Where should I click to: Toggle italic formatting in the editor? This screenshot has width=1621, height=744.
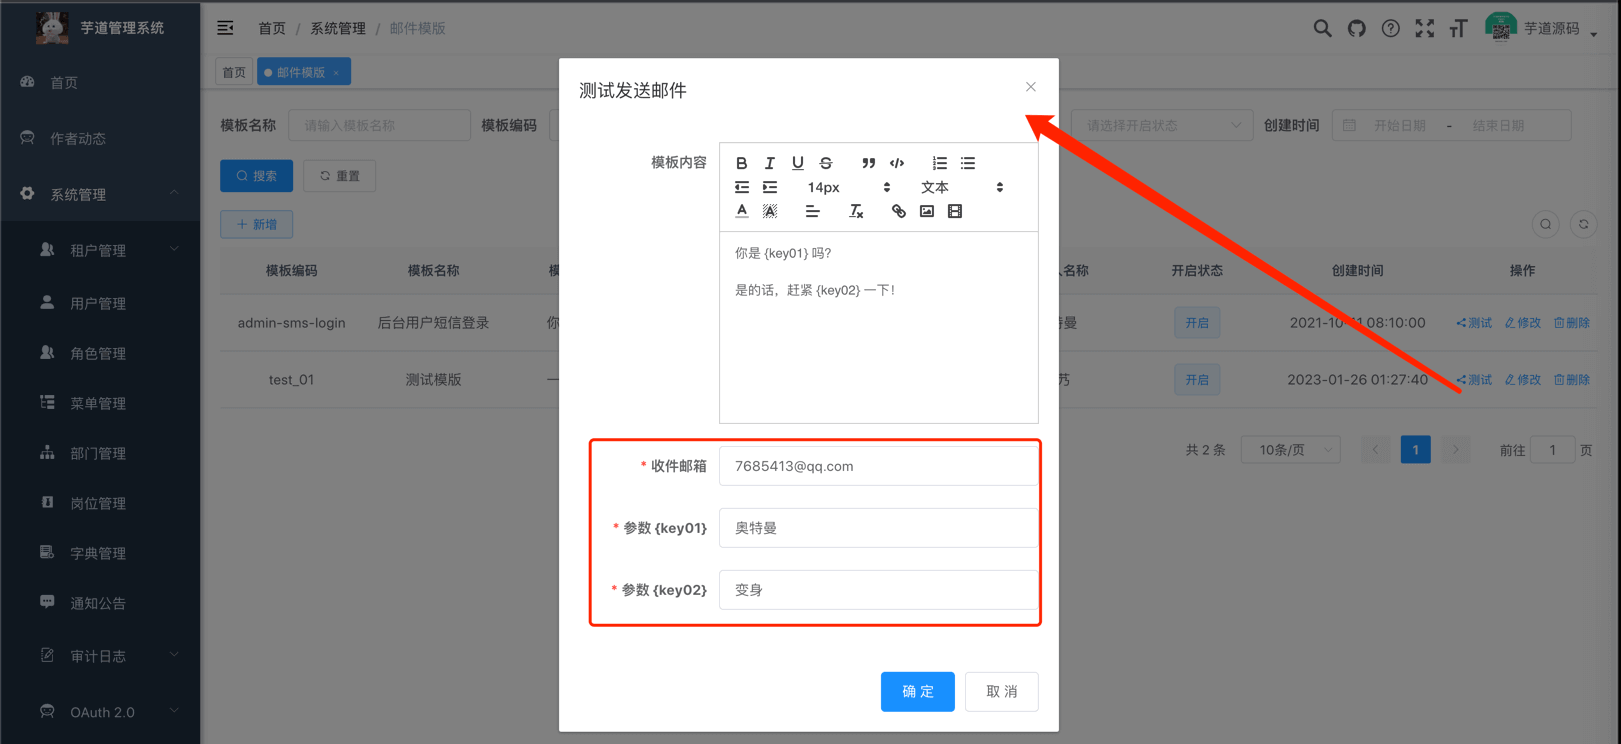[x=769, y=163]
